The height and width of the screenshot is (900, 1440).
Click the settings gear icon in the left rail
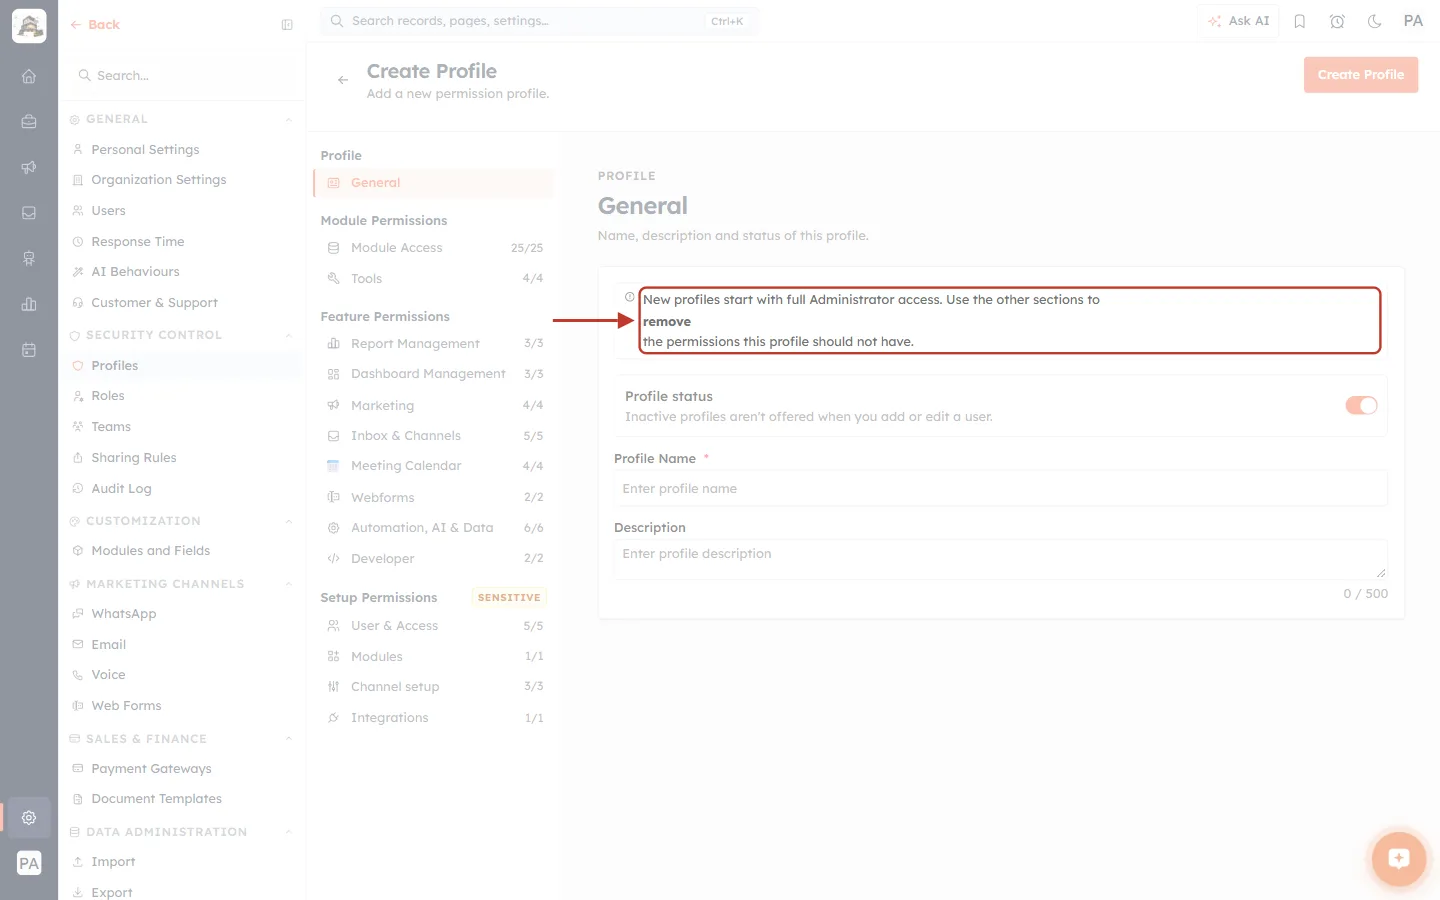point(29,818)
